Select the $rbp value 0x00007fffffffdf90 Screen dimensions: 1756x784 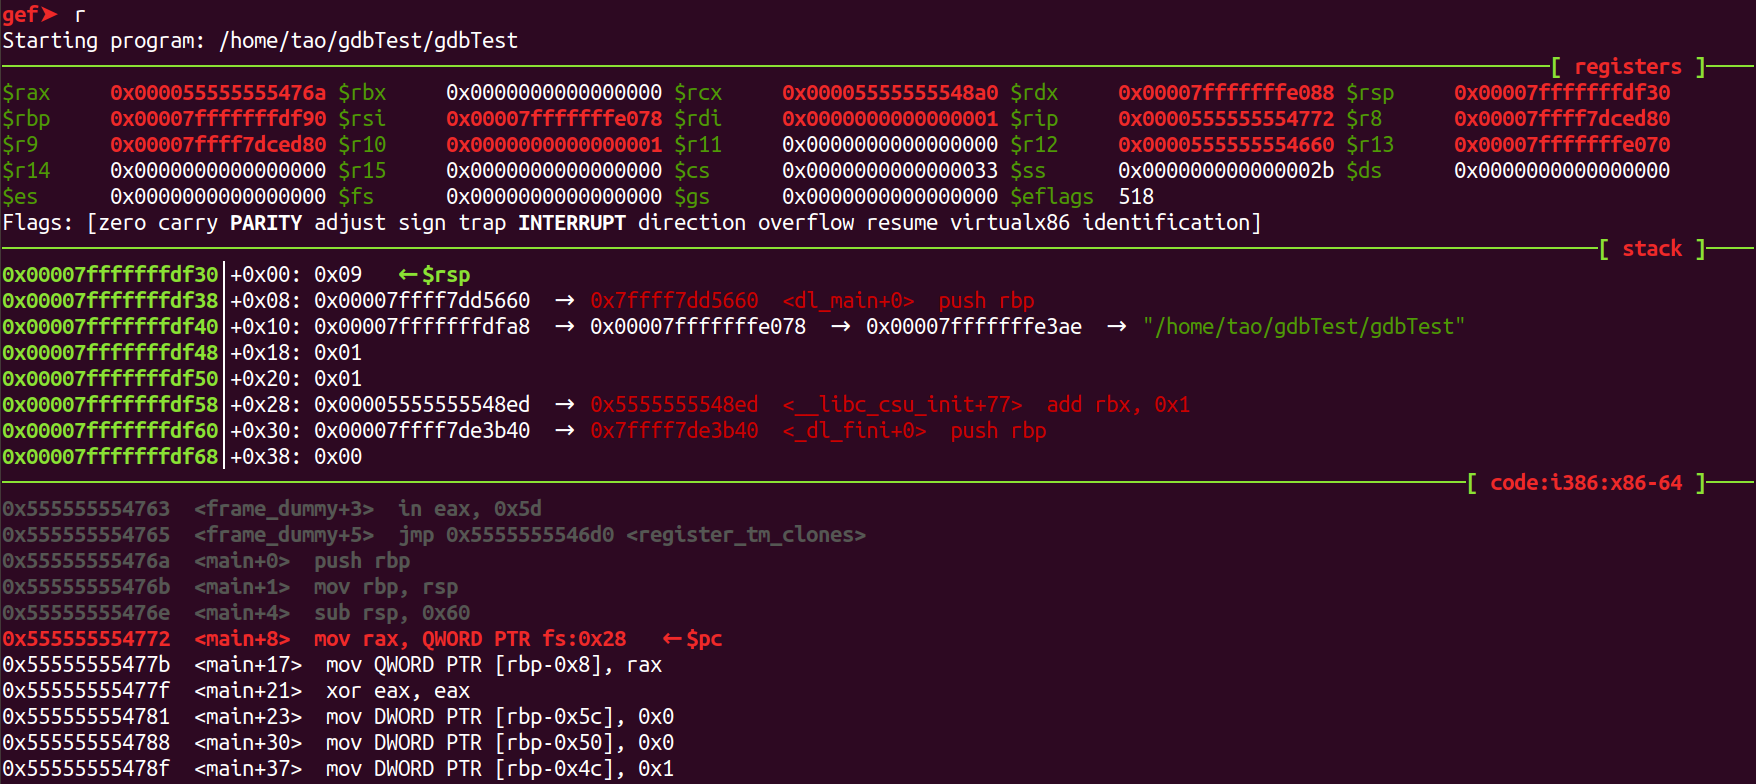(x=218, y=118)
